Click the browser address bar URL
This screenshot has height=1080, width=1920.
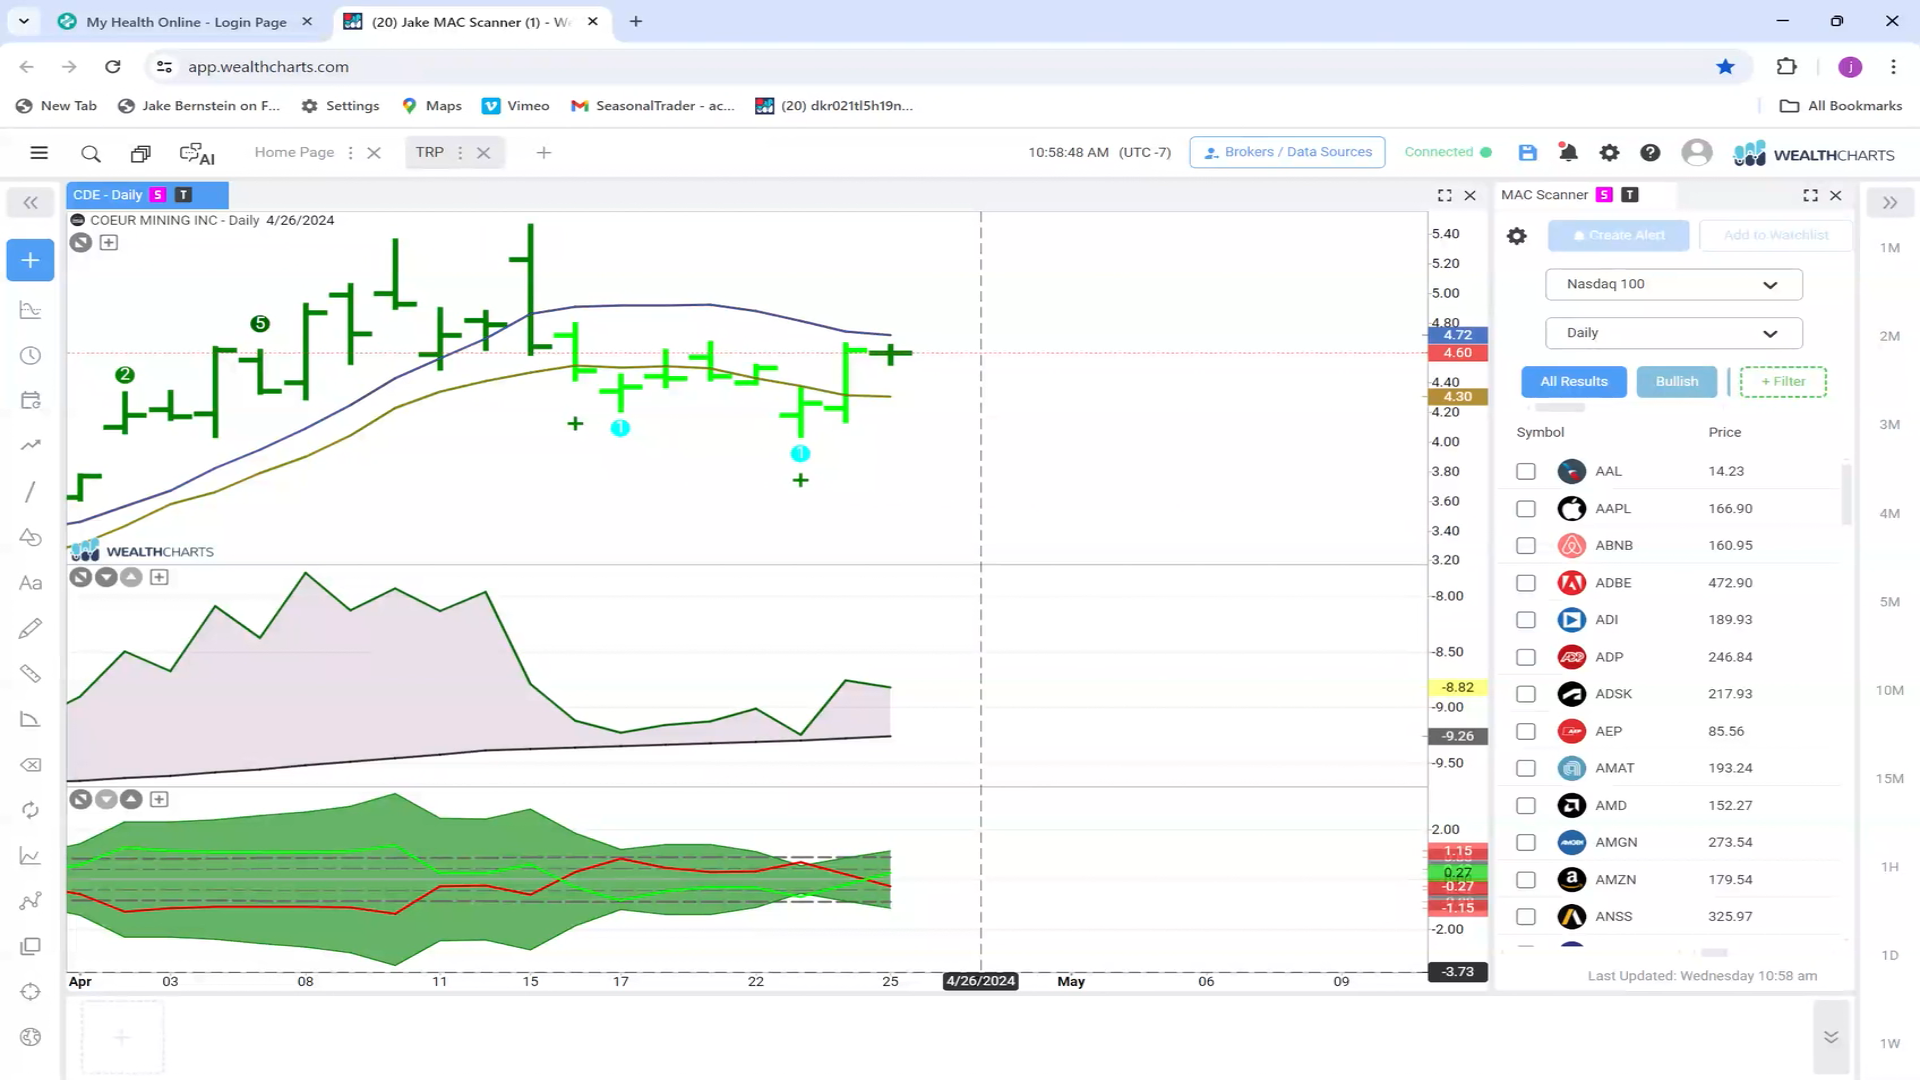pyautogui.click(x=268, y=67)
